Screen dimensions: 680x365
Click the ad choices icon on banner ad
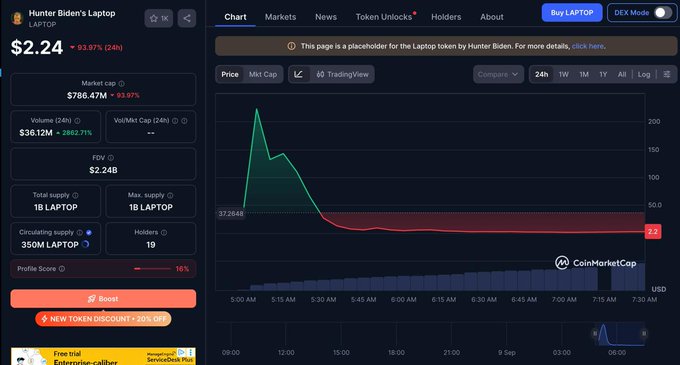pos(182,353)
